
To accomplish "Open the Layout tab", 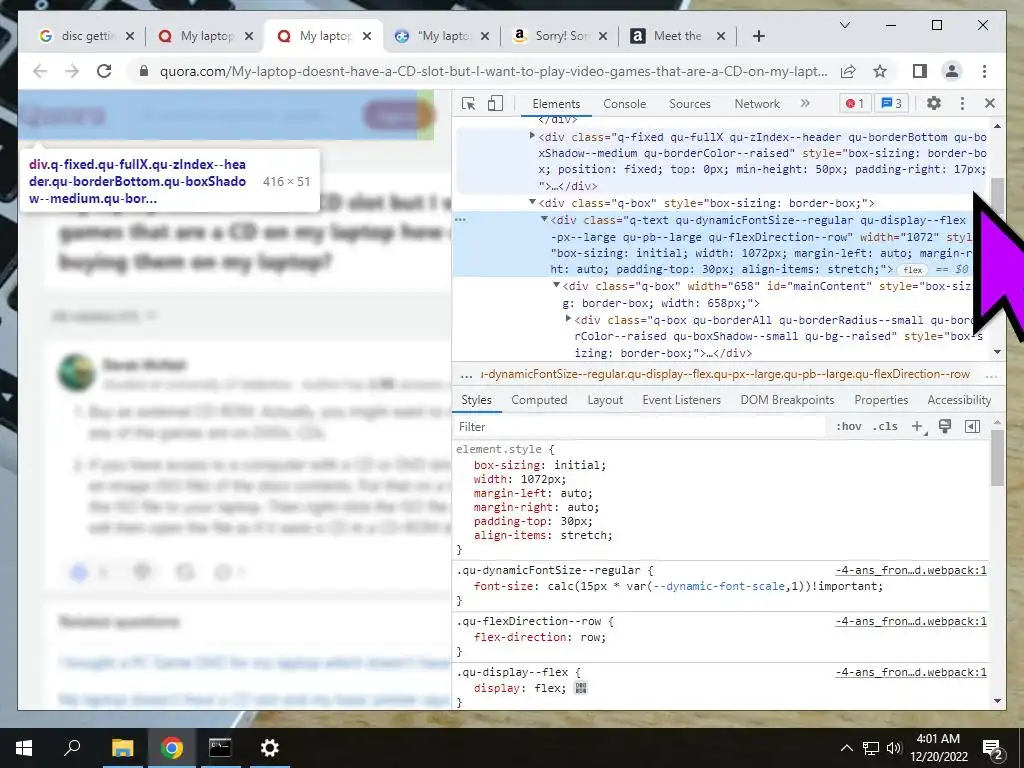I will [605, 400].
